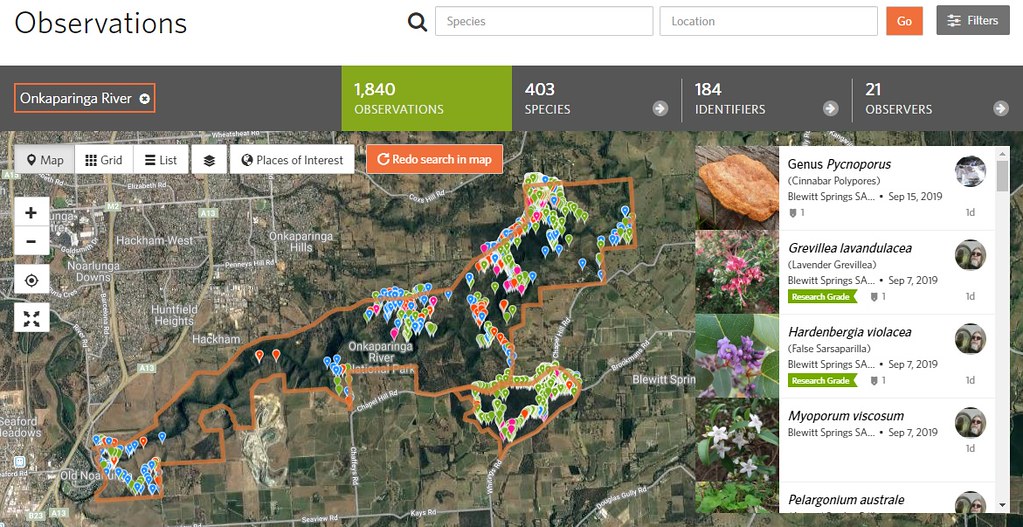Screen dimensions: 1023x527
Task: Center map on current location
Action: pos(31,281)
